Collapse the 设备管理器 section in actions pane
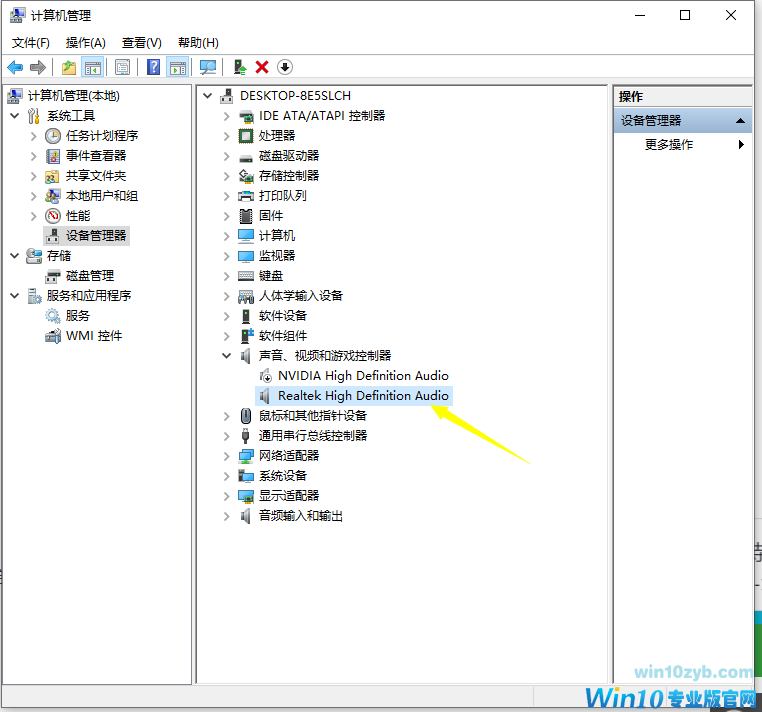Screen dimensions: 762x712 (740, 121)
